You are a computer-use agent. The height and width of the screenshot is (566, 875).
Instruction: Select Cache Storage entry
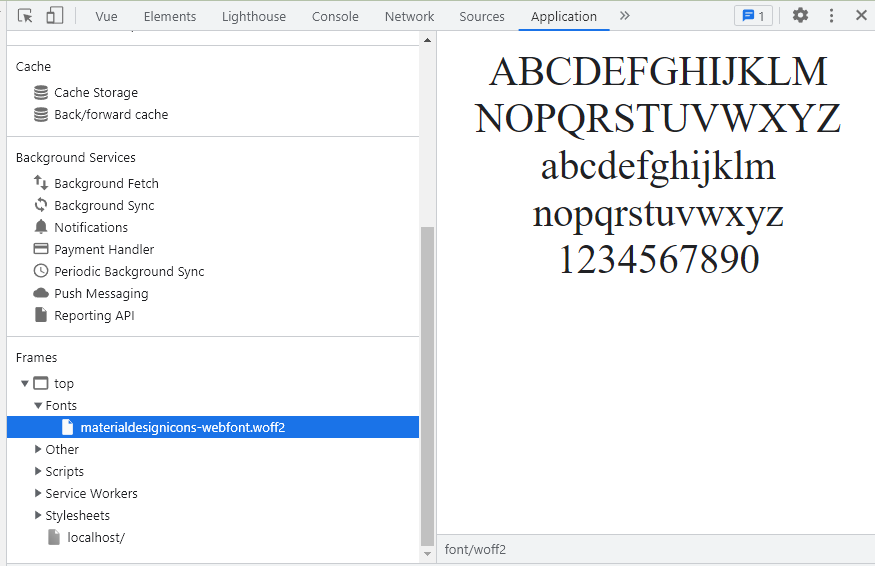point(96,93)
